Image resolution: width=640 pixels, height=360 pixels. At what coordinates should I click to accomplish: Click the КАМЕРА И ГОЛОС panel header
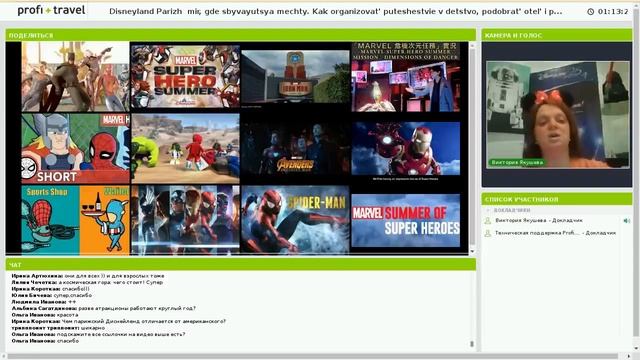(557, 36)
